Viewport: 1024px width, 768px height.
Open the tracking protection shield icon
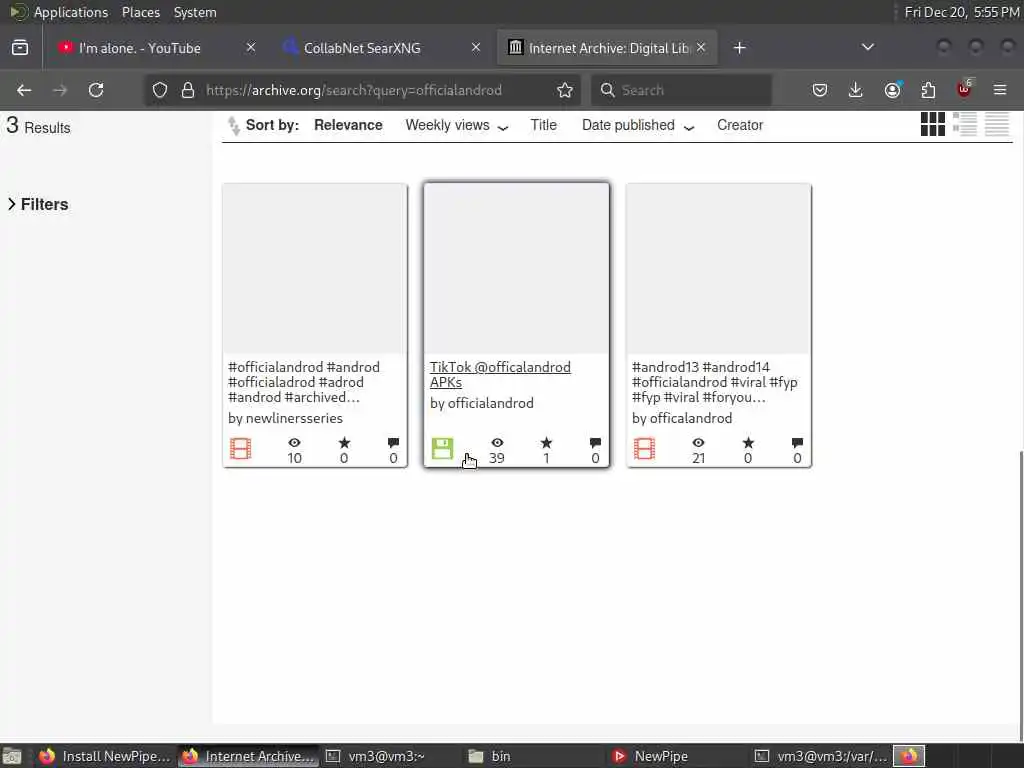point(160,90)
